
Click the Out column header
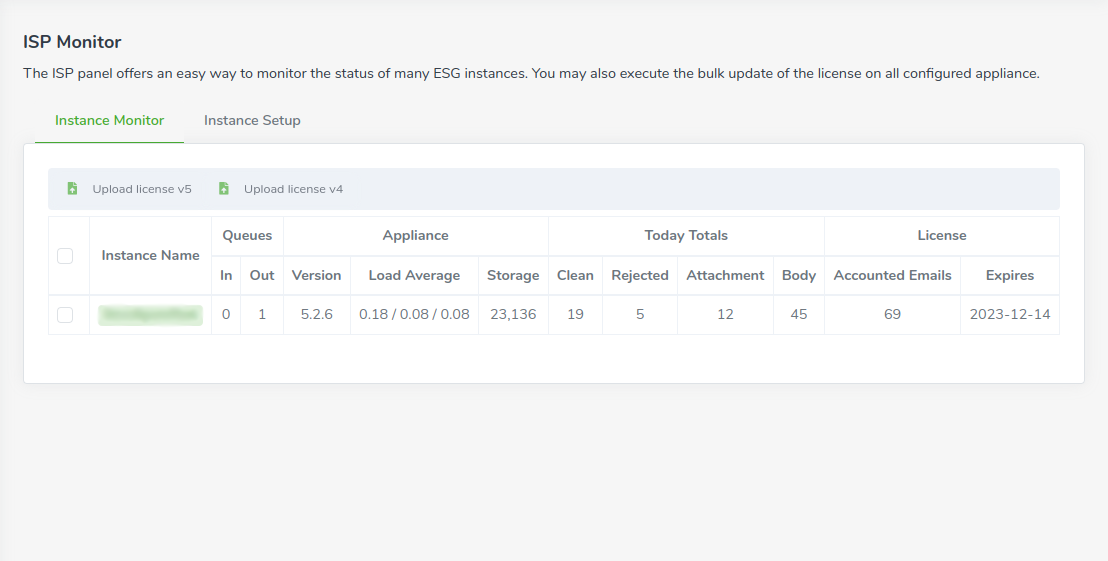[261, 275]
